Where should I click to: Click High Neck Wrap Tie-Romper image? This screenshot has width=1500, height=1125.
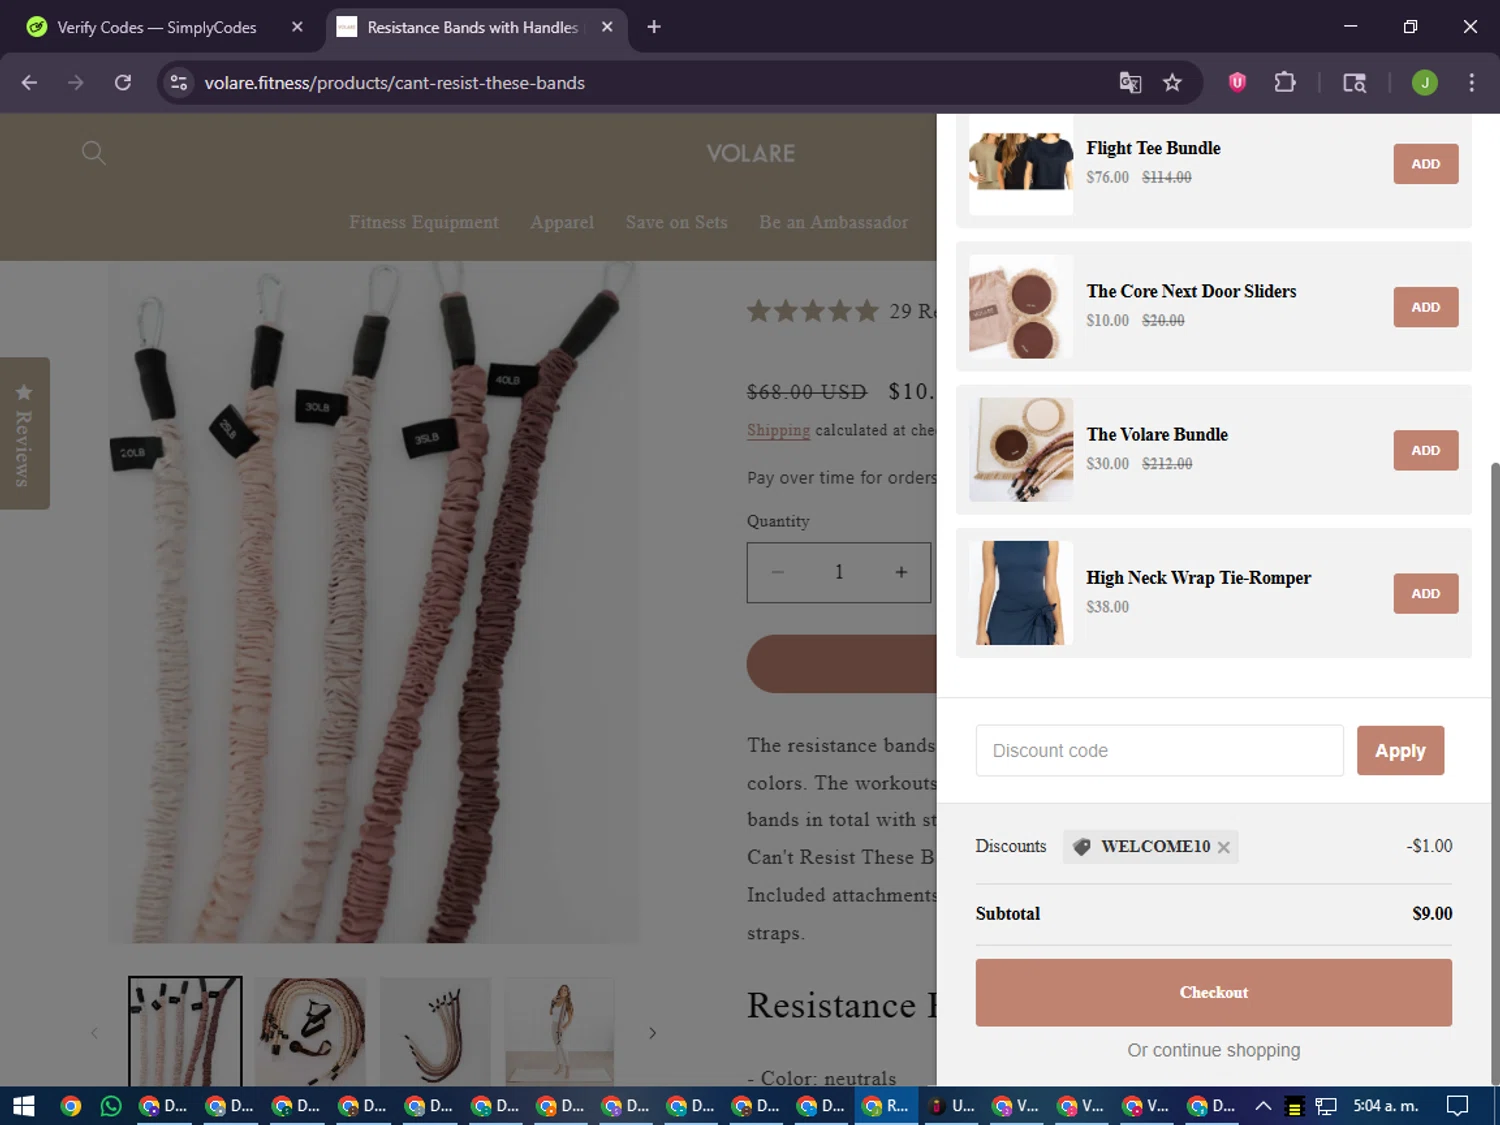click(1020, 592)
